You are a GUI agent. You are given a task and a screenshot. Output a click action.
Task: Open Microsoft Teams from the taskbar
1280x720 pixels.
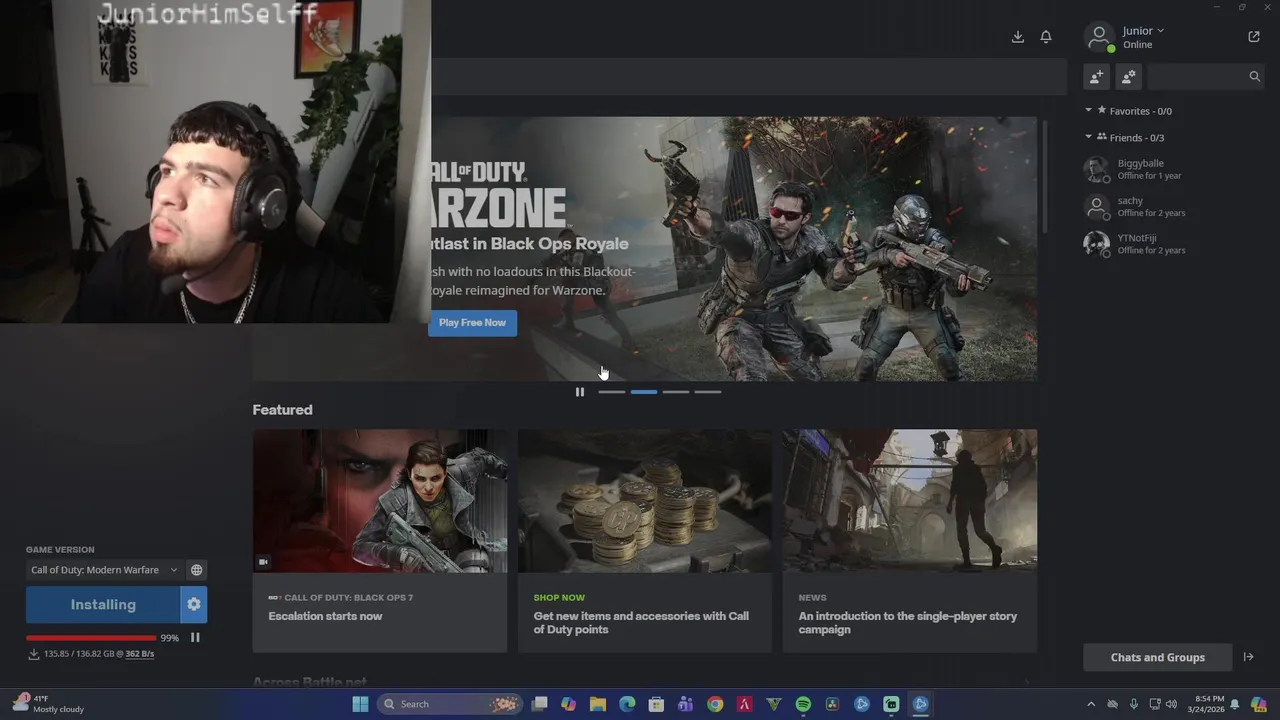click(685, 704)
